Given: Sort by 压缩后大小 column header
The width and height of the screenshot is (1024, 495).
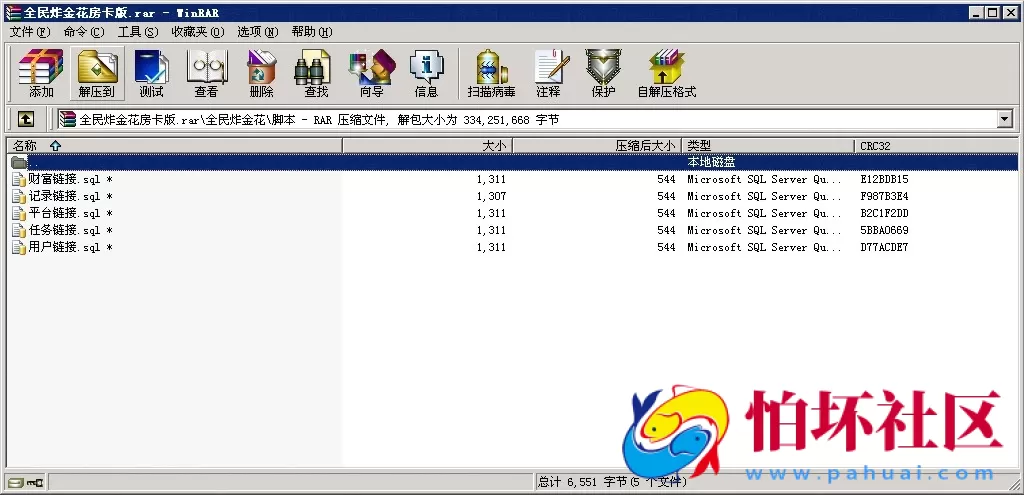Looking at the screenshot, I should pyautogui.click(x=598, y=146).
